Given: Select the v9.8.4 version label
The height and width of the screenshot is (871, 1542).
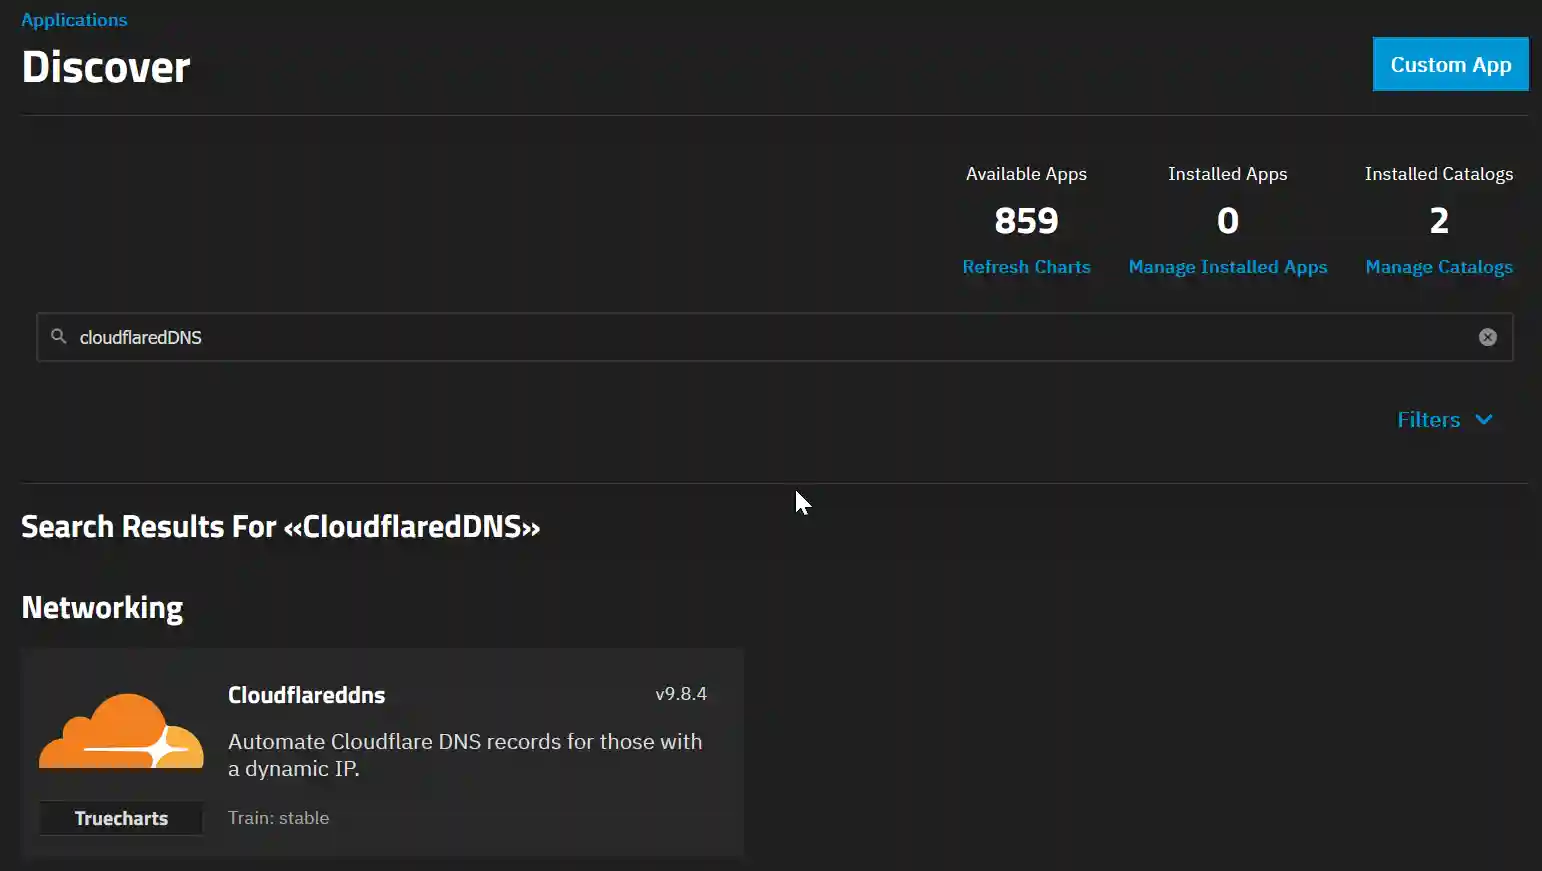Looking at the screenshot, I should [679, 693].
